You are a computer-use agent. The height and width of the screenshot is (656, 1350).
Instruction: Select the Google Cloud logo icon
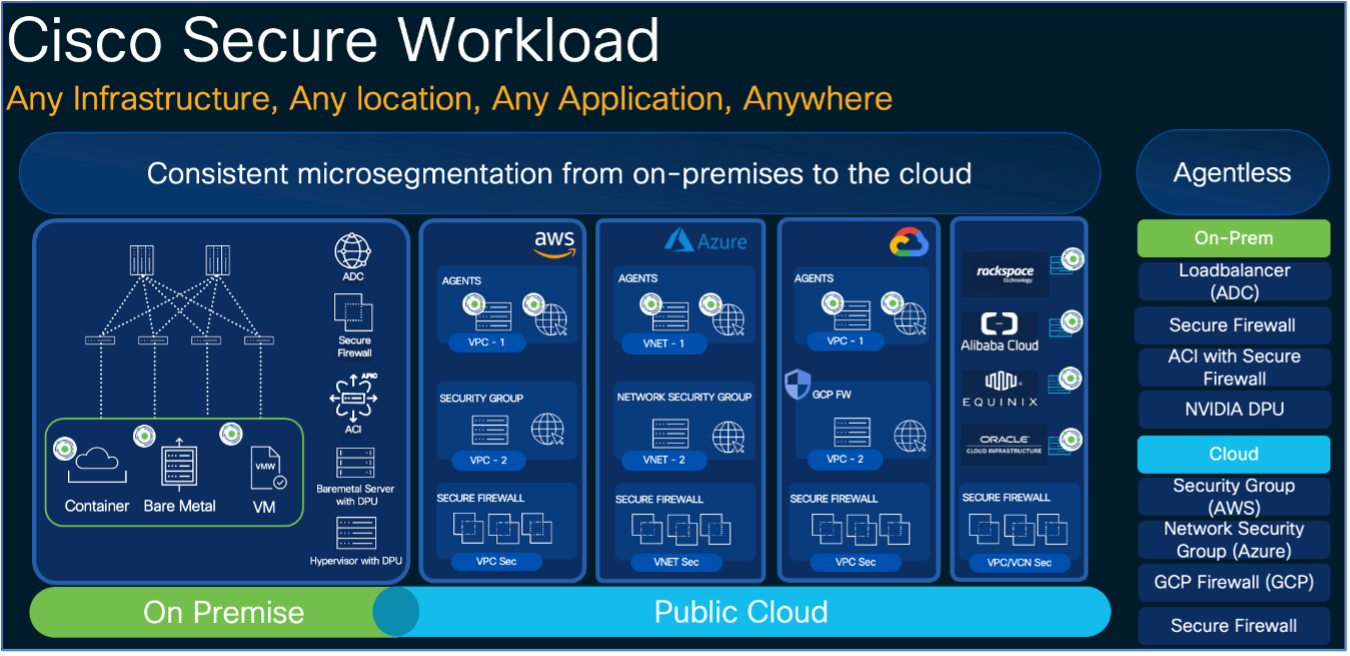pyautogui.click(x=910, y=242)
